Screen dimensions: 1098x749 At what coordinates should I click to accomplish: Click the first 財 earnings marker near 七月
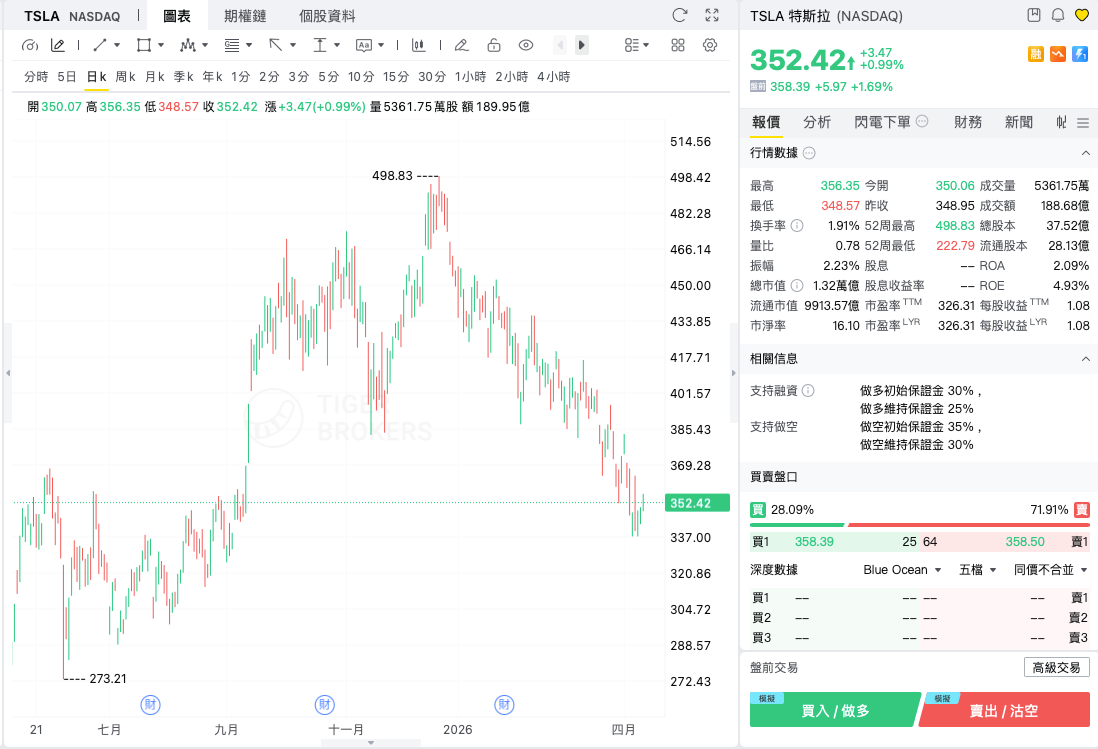click(151, 704)
